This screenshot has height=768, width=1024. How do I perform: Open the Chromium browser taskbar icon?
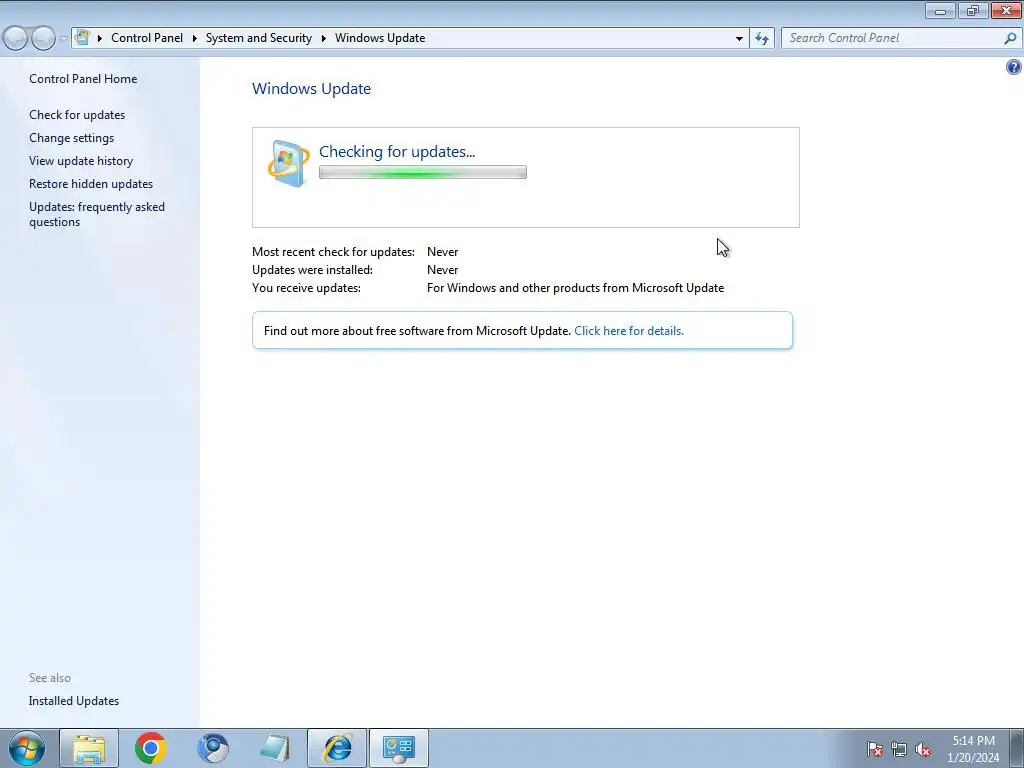coord(213,748)
